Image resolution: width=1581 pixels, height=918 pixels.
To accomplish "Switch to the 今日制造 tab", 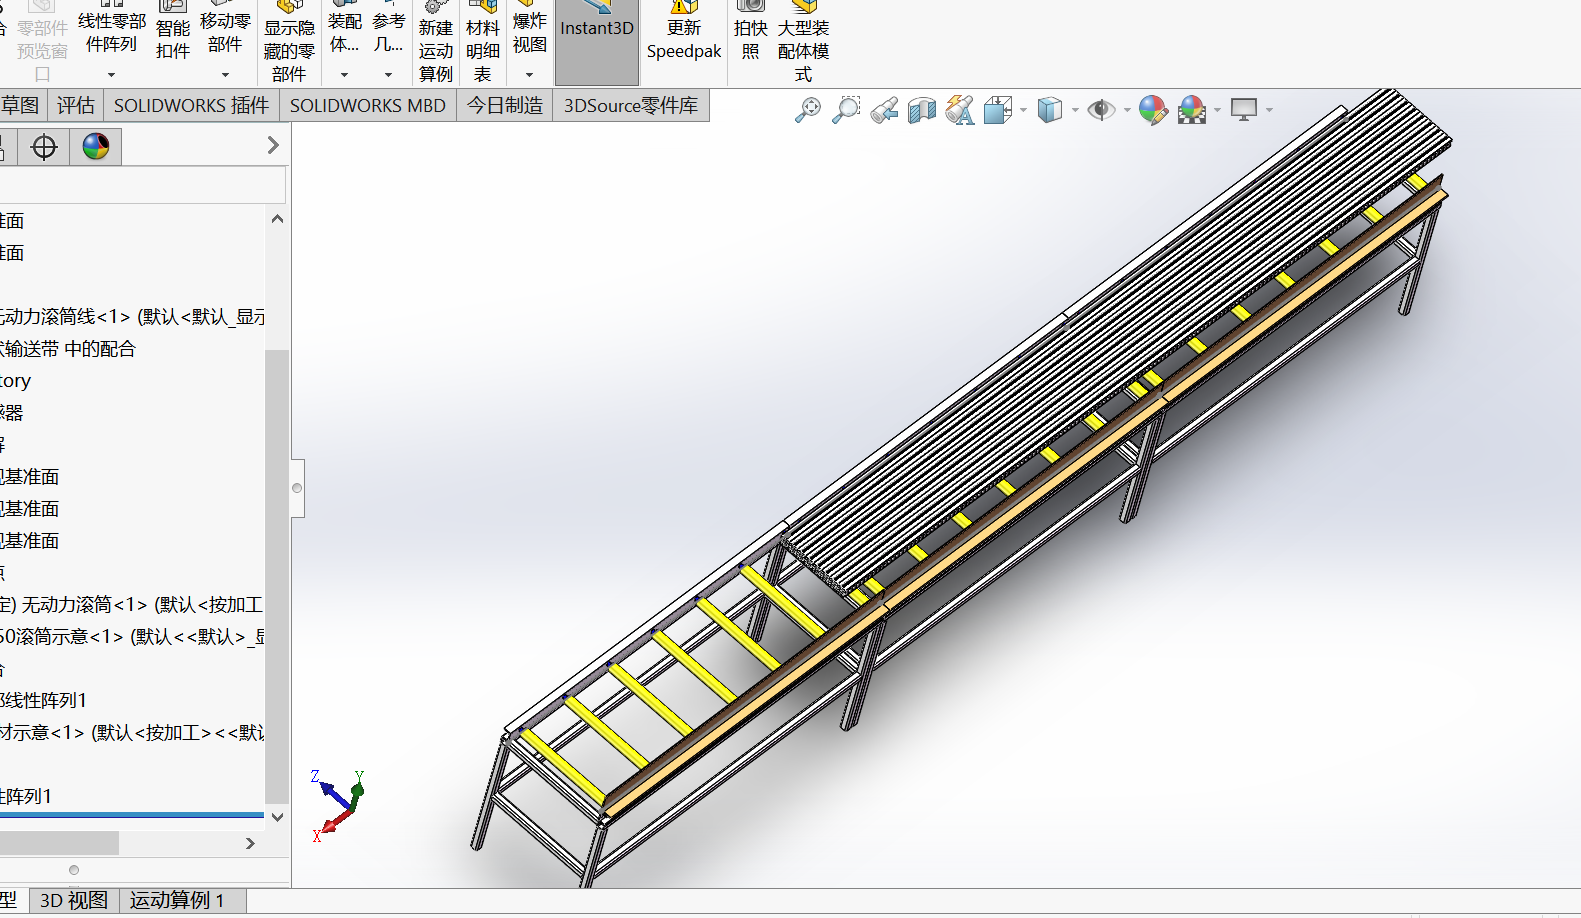I will tap(505, 106).
